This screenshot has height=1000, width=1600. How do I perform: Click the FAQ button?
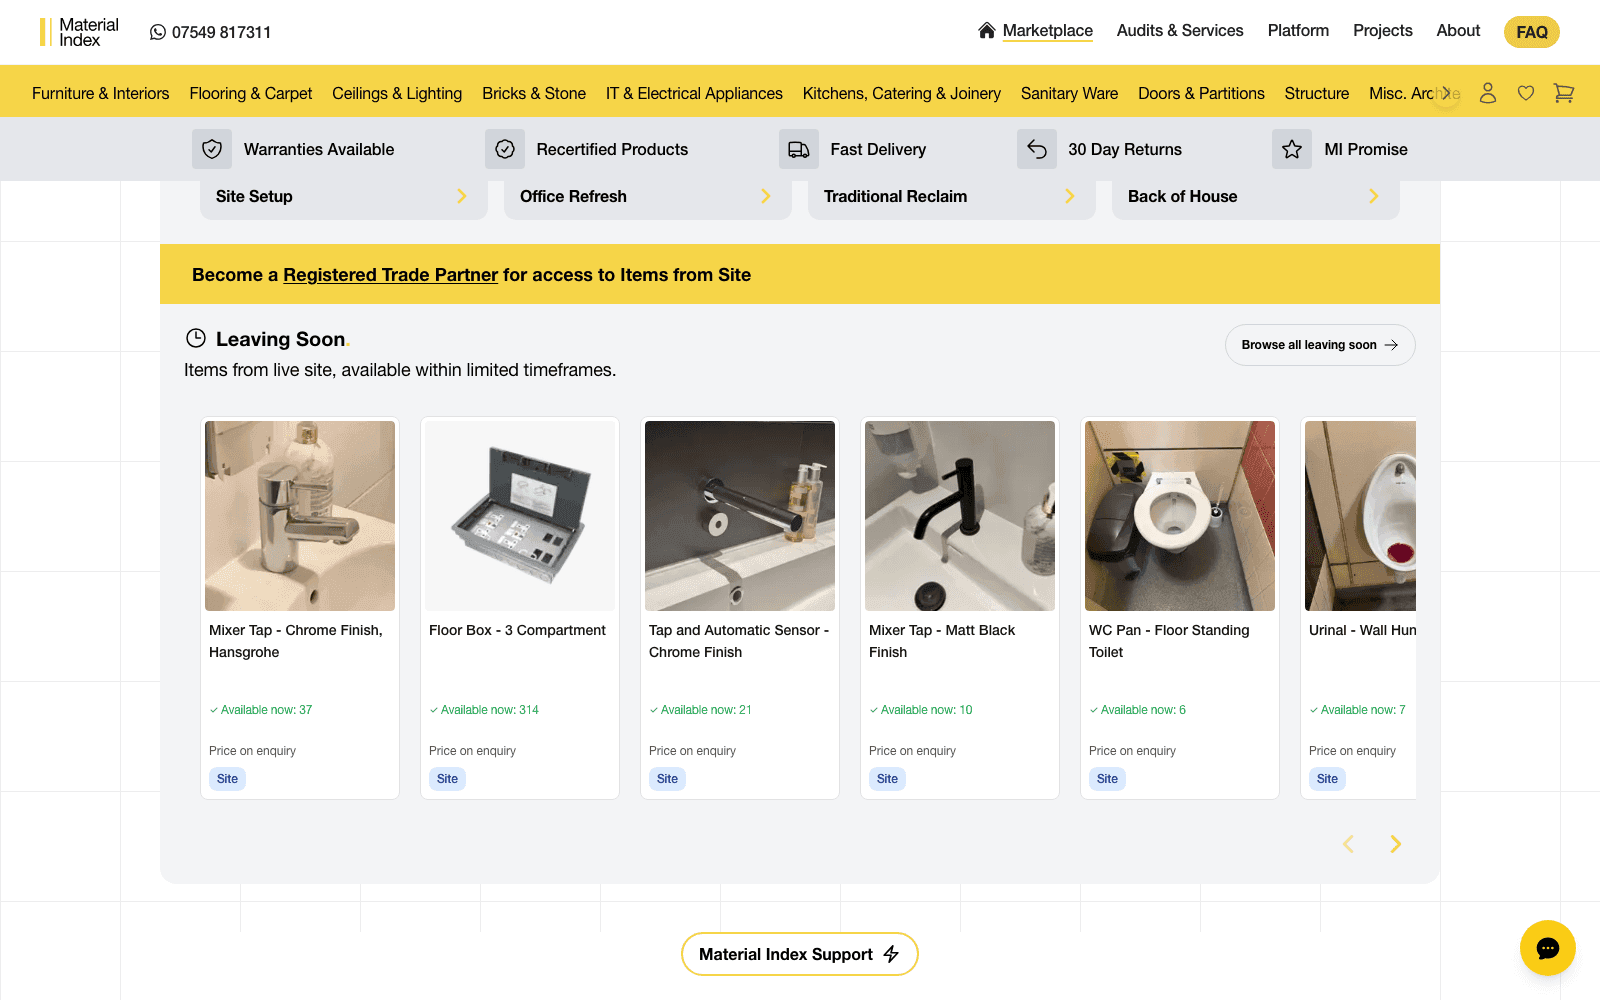tap(1532, 32)
